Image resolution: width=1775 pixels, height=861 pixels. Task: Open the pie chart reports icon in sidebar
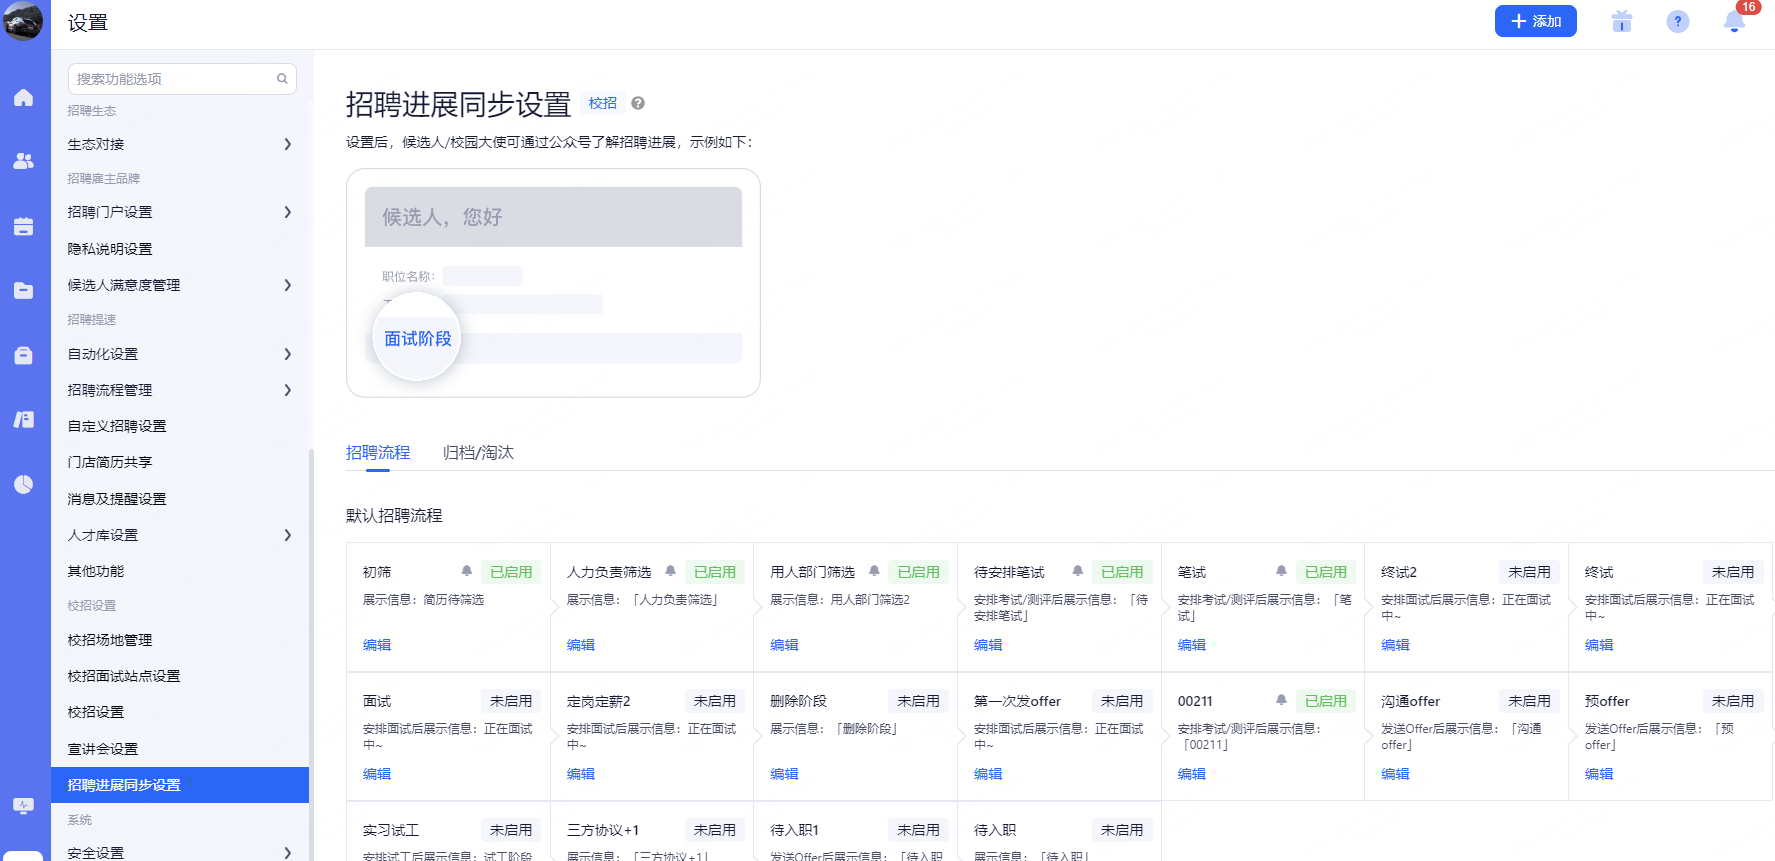[x=24, y=484]
